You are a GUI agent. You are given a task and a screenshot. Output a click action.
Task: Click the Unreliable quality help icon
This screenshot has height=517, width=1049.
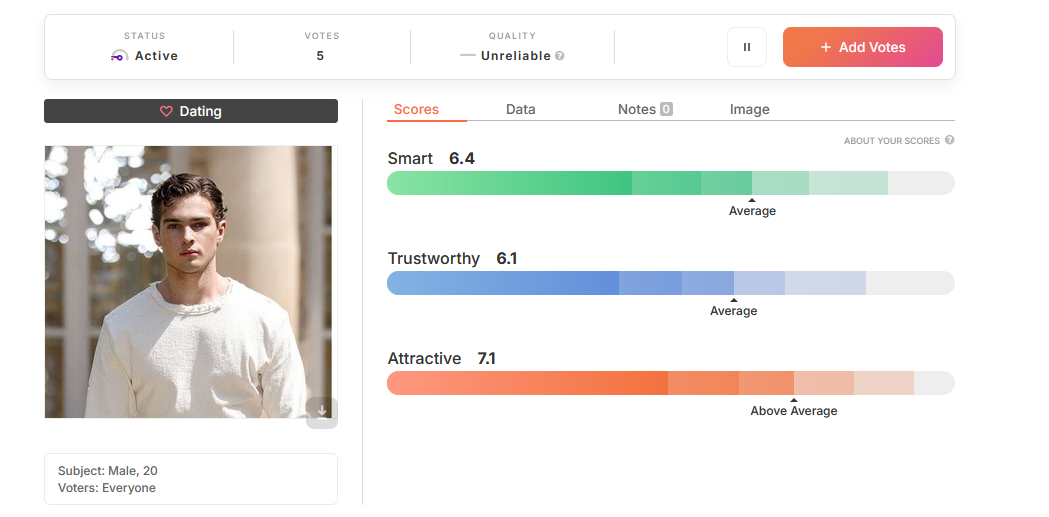tap(559, 56)
